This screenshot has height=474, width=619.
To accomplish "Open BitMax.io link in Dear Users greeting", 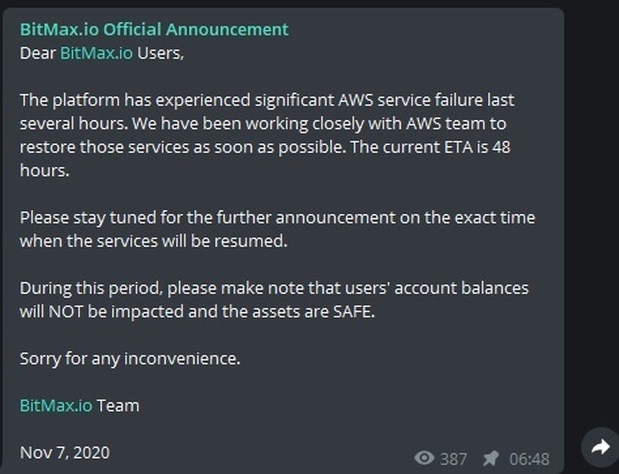I will (x=96, y=53).
